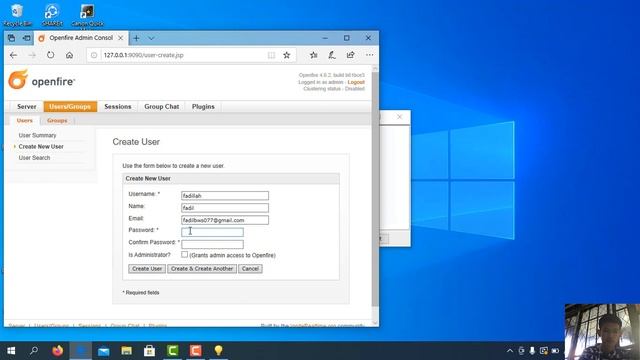Click the Openfire flame logo
Viewport: 640px width, 360px height.
coord(18,79)
